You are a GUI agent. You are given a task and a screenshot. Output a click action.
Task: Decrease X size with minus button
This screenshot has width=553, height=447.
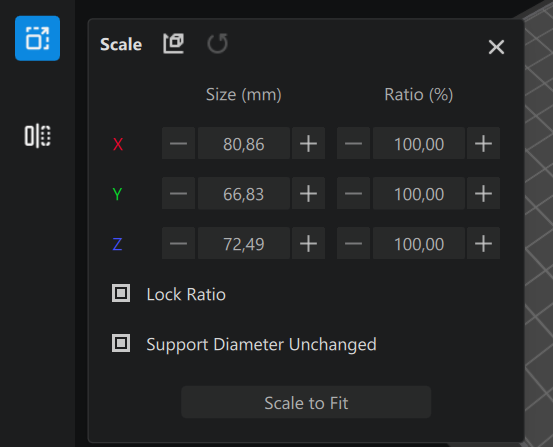(178, 143)
